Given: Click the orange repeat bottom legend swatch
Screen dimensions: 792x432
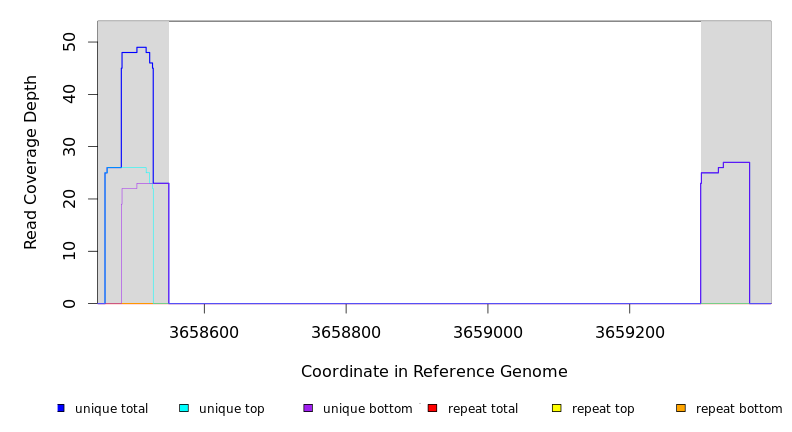Looking at the screenshot, I should (681, 408).
